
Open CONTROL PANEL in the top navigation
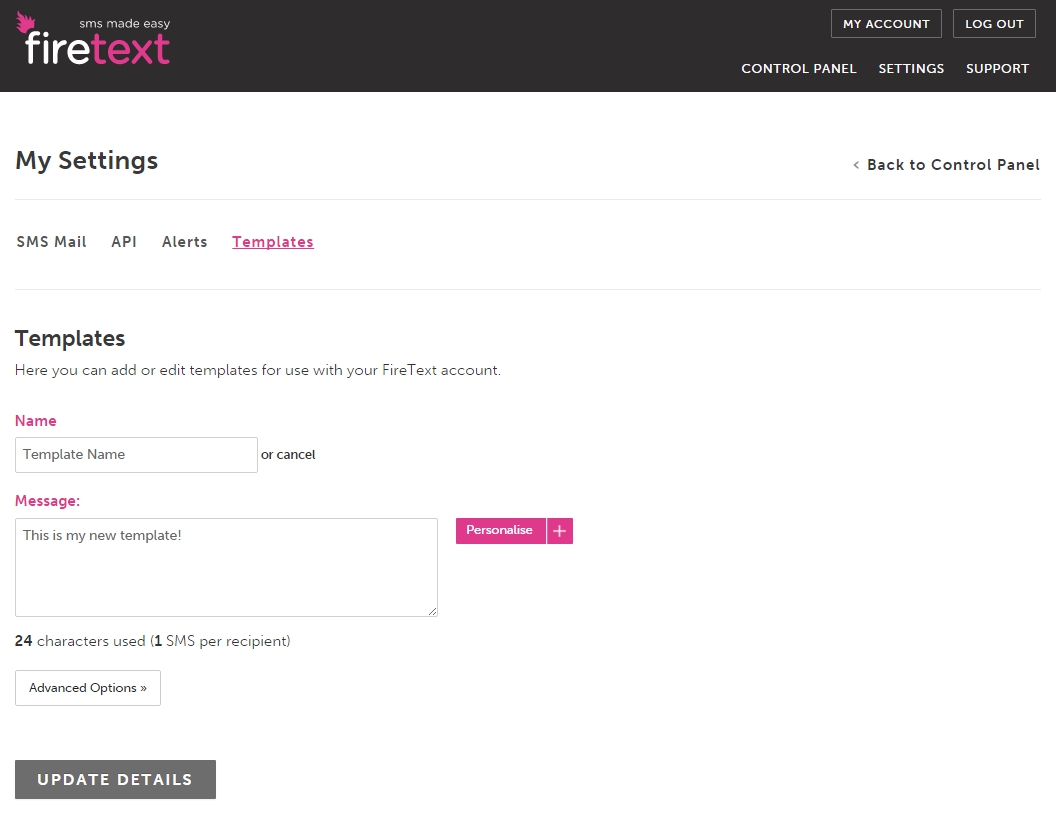click(x=798, y=69)
